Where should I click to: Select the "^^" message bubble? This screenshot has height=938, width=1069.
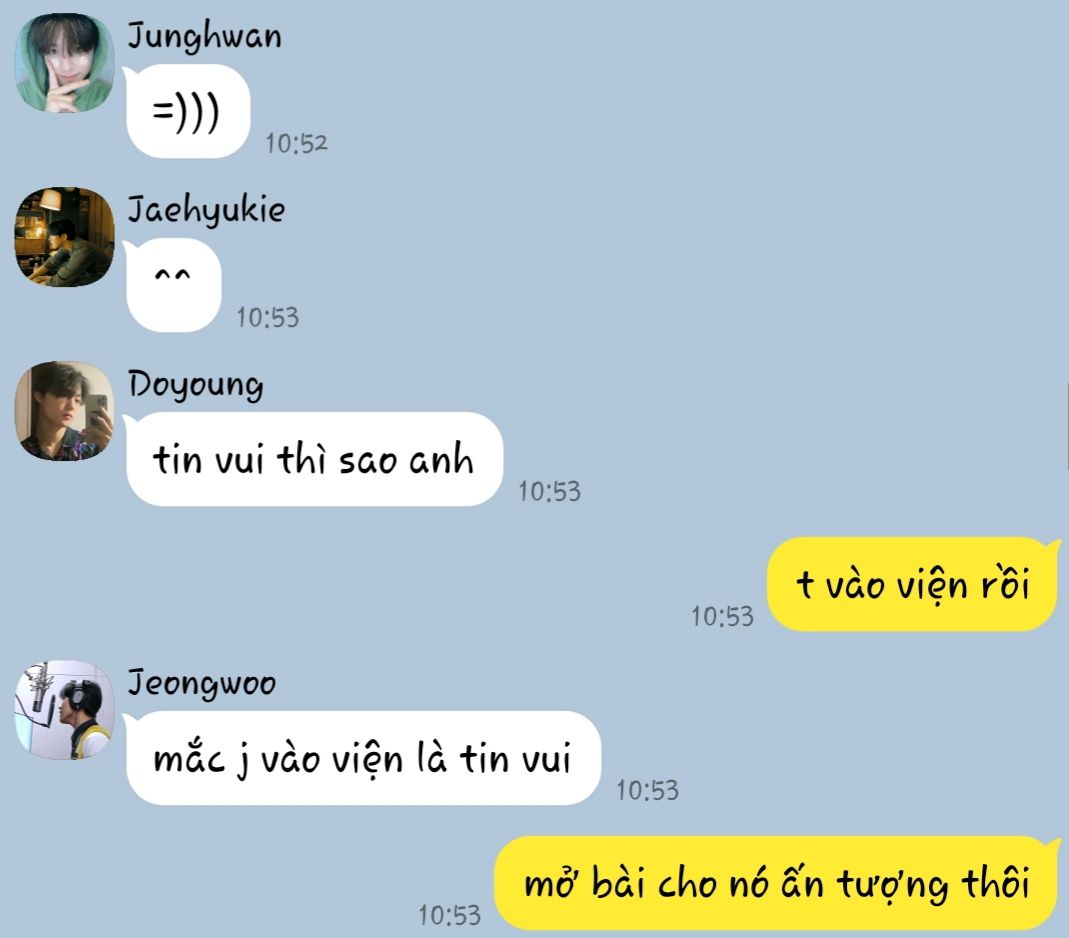pos(173,285)
